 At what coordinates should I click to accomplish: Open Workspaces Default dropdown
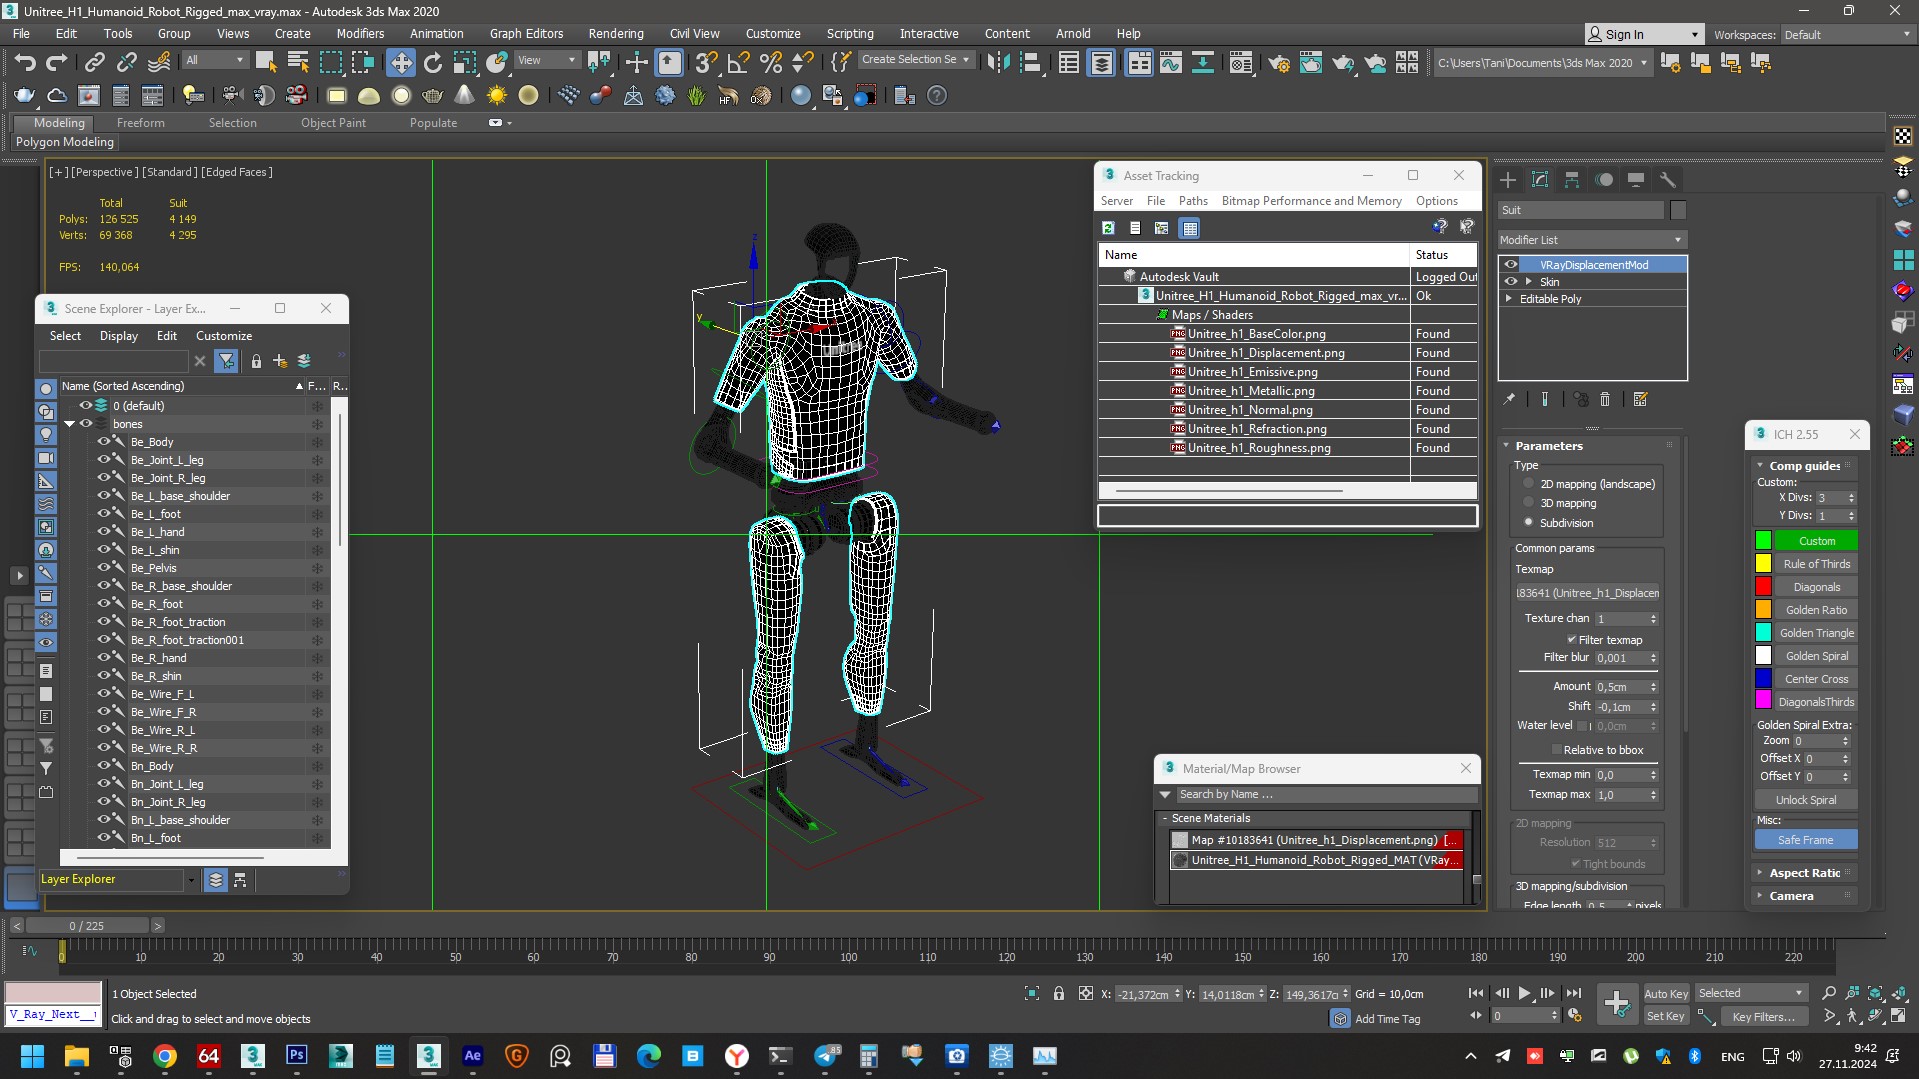click(1847, 34)
